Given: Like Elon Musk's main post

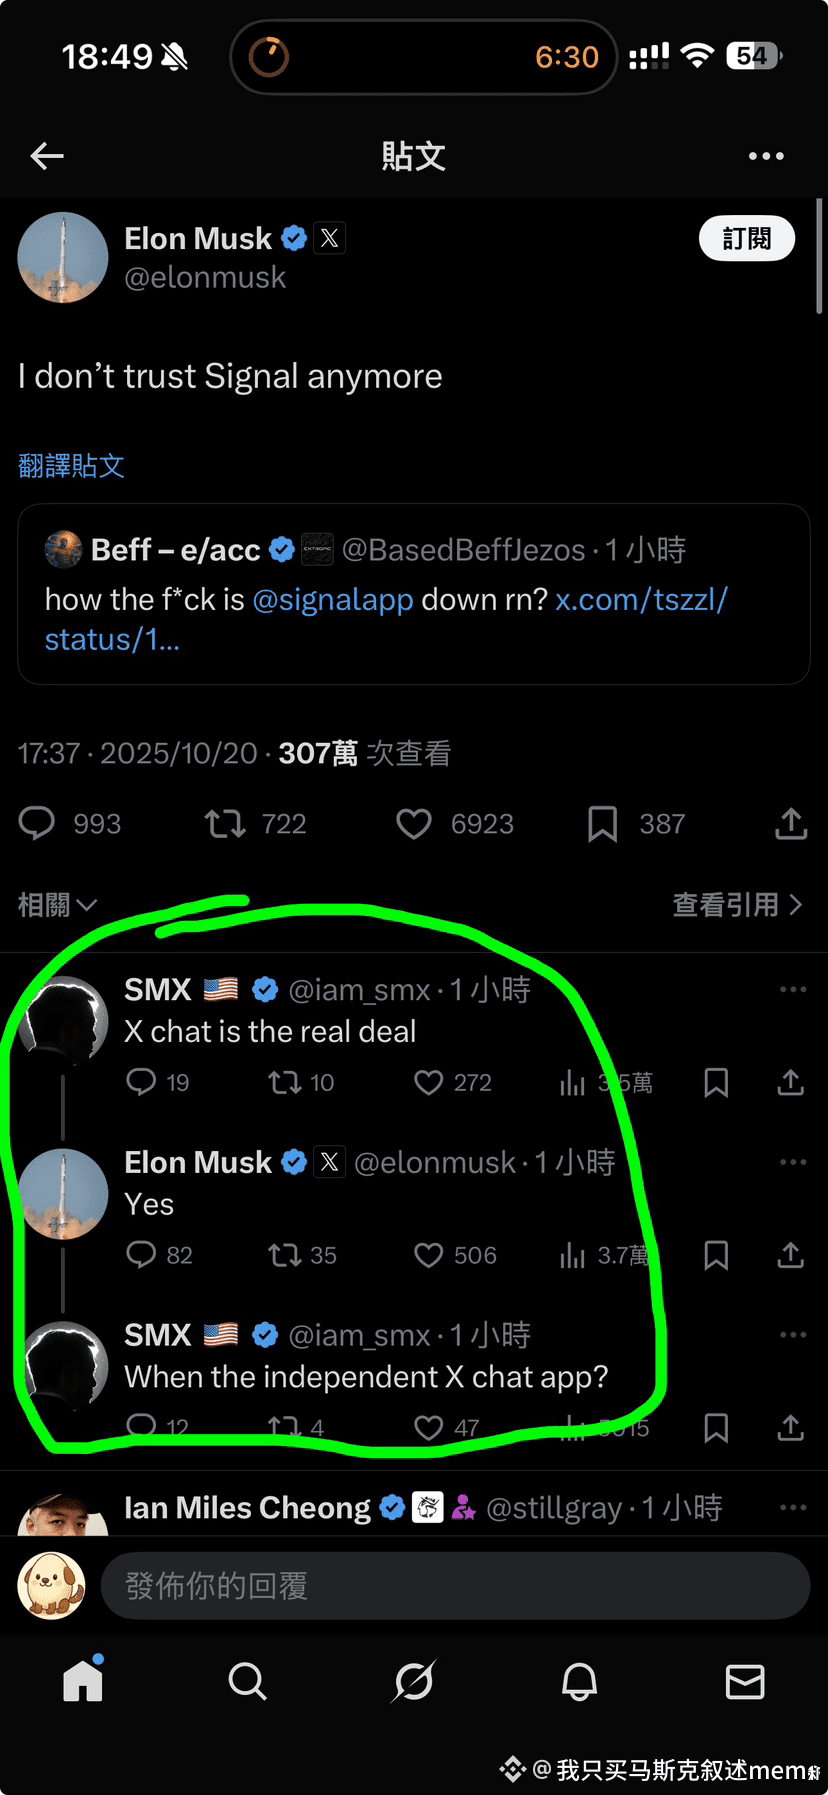Looking at the screenshot, I should 414,824.
